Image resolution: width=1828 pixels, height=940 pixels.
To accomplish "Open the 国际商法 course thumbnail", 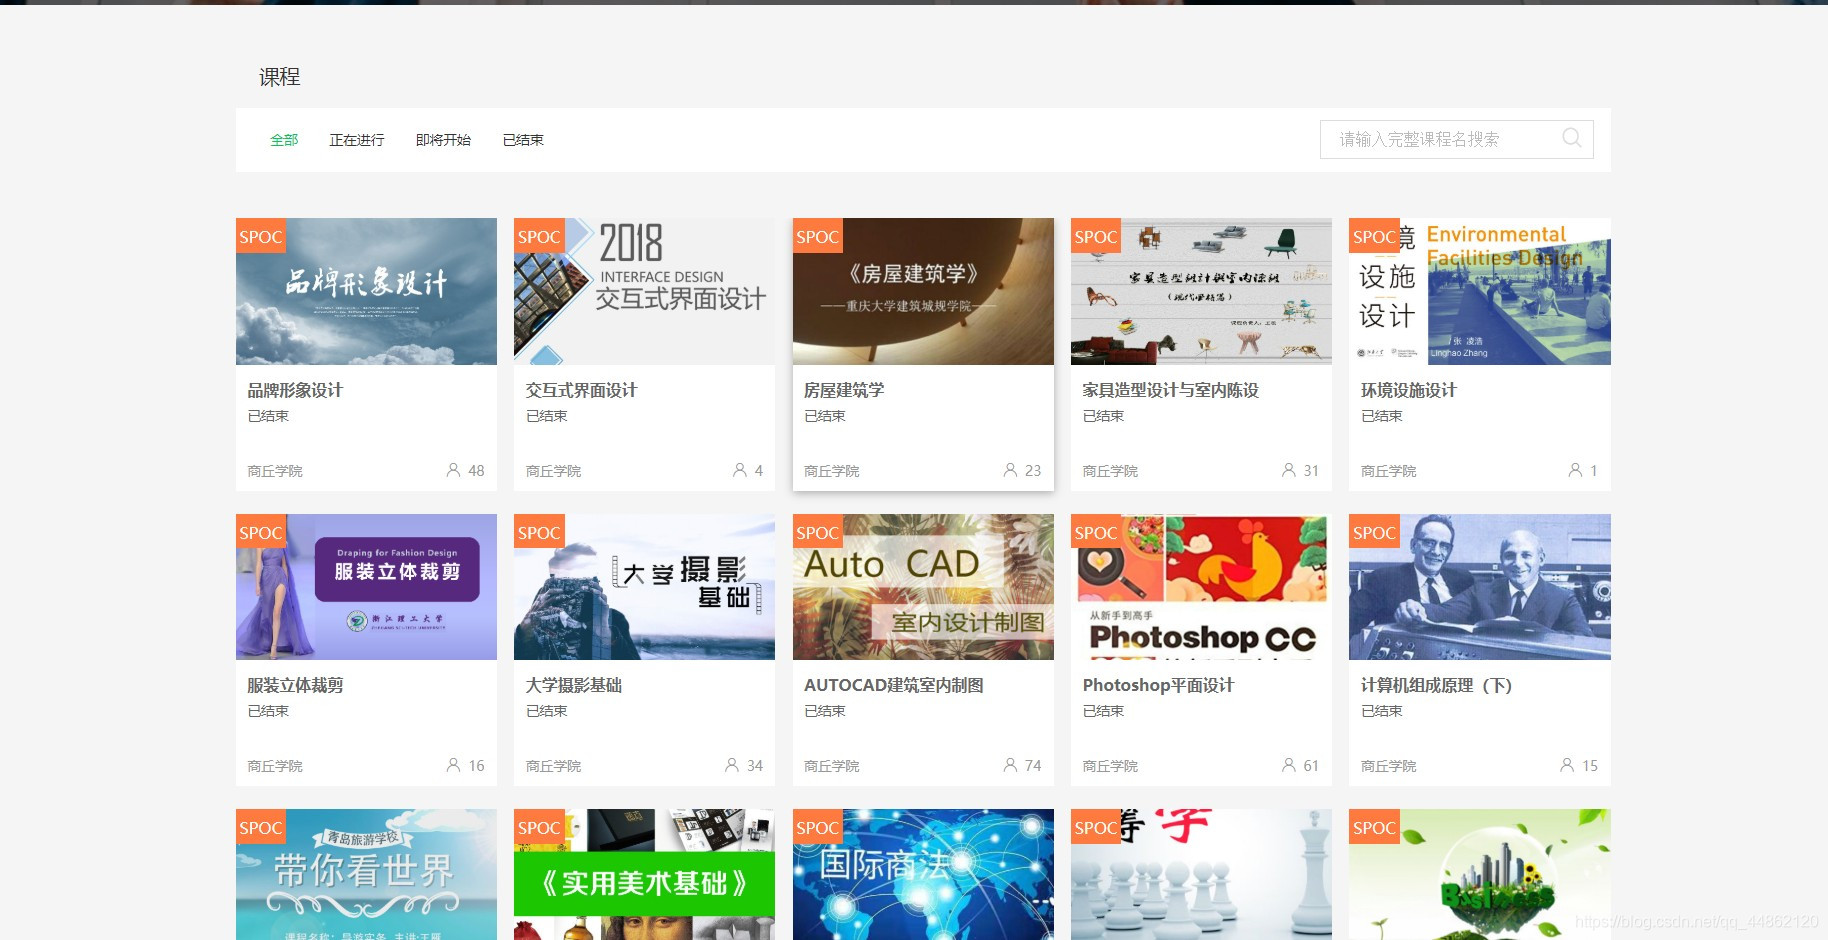I will [923, 874].
